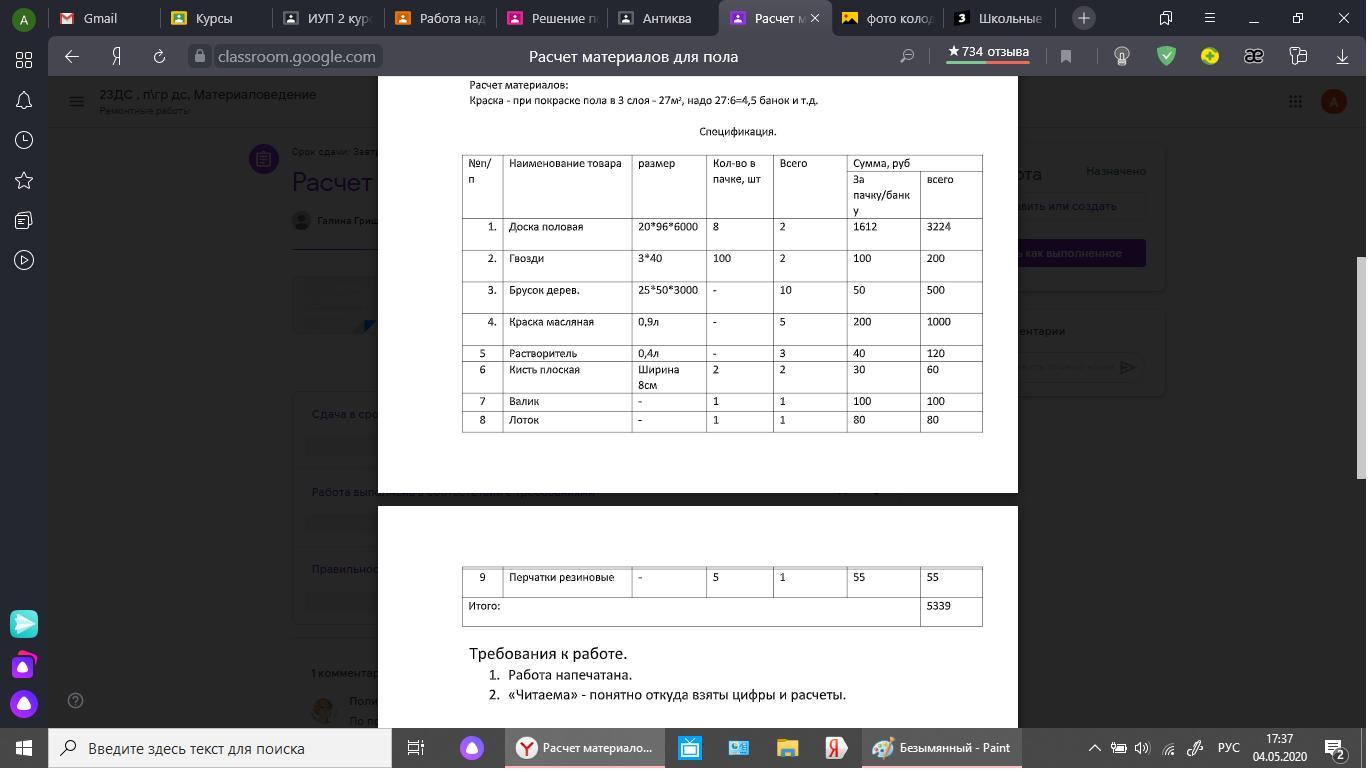
Task: Open a new browser tab
Action: pos(1083,18)
